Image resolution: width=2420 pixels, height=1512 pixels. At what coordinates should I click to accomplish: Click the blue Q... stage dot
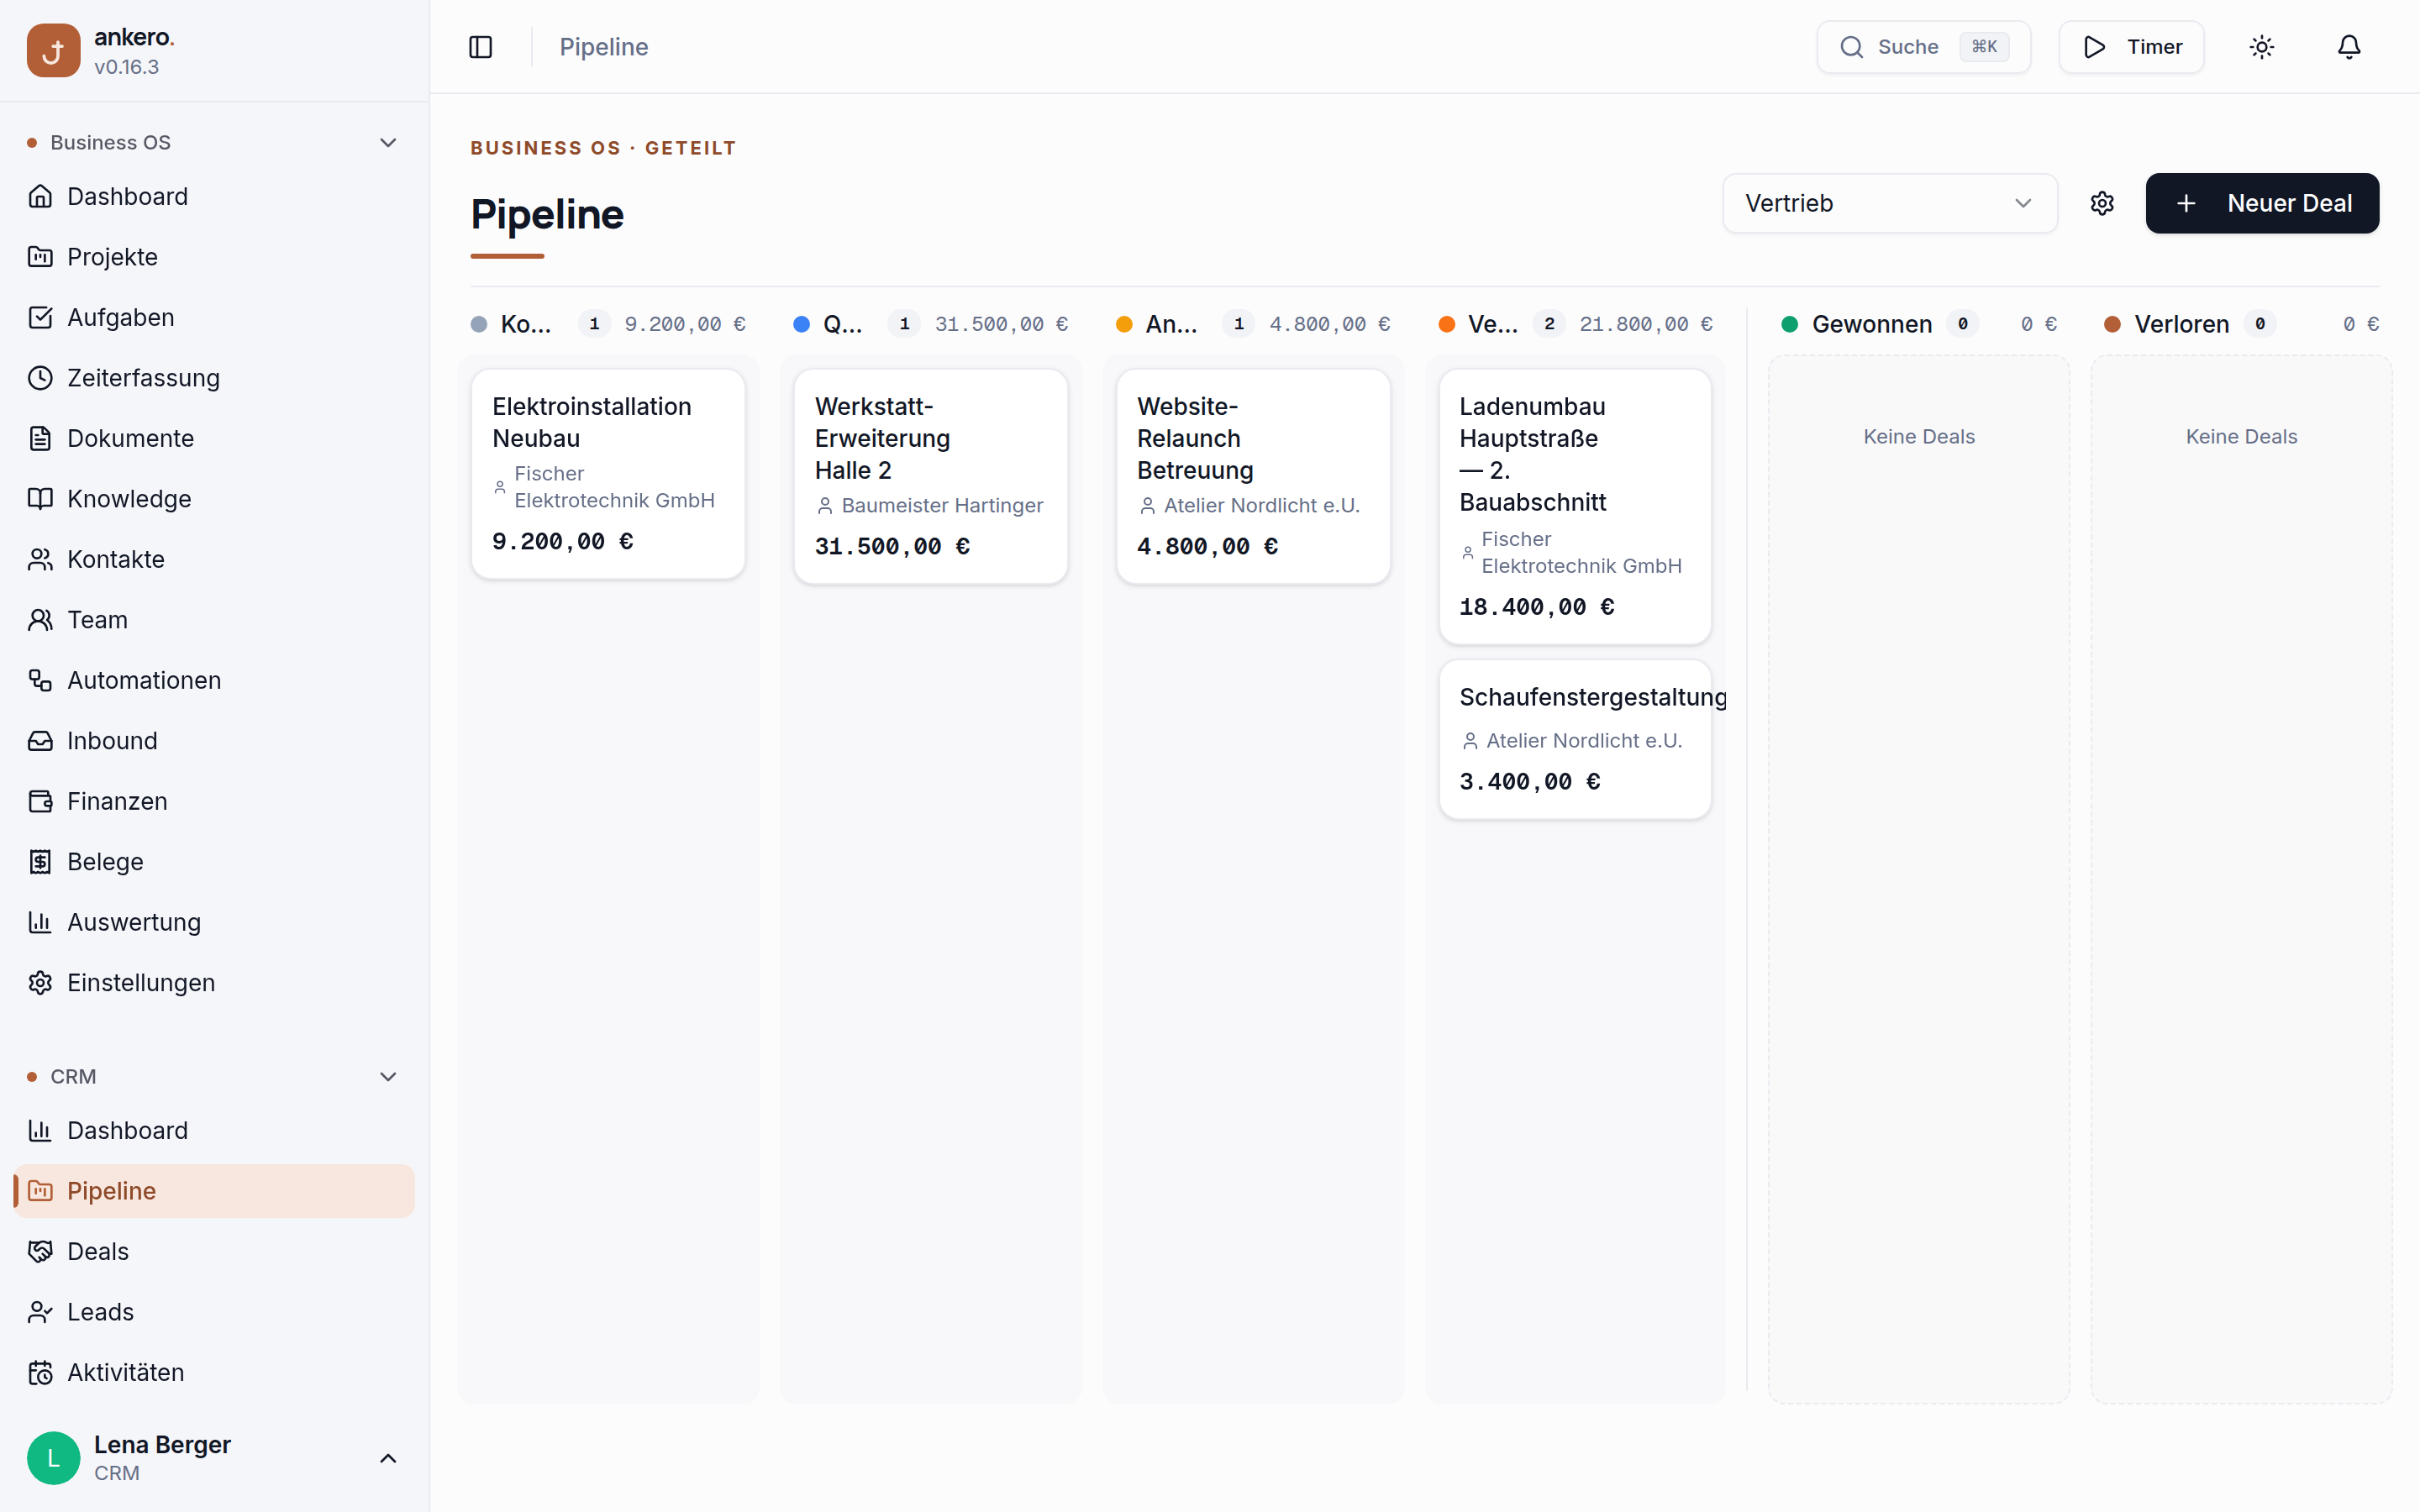801,324
